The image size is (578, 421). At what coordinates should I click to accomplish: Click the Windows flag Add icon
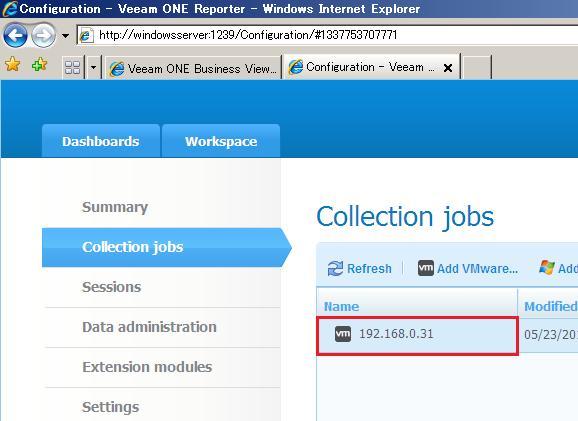547,268
